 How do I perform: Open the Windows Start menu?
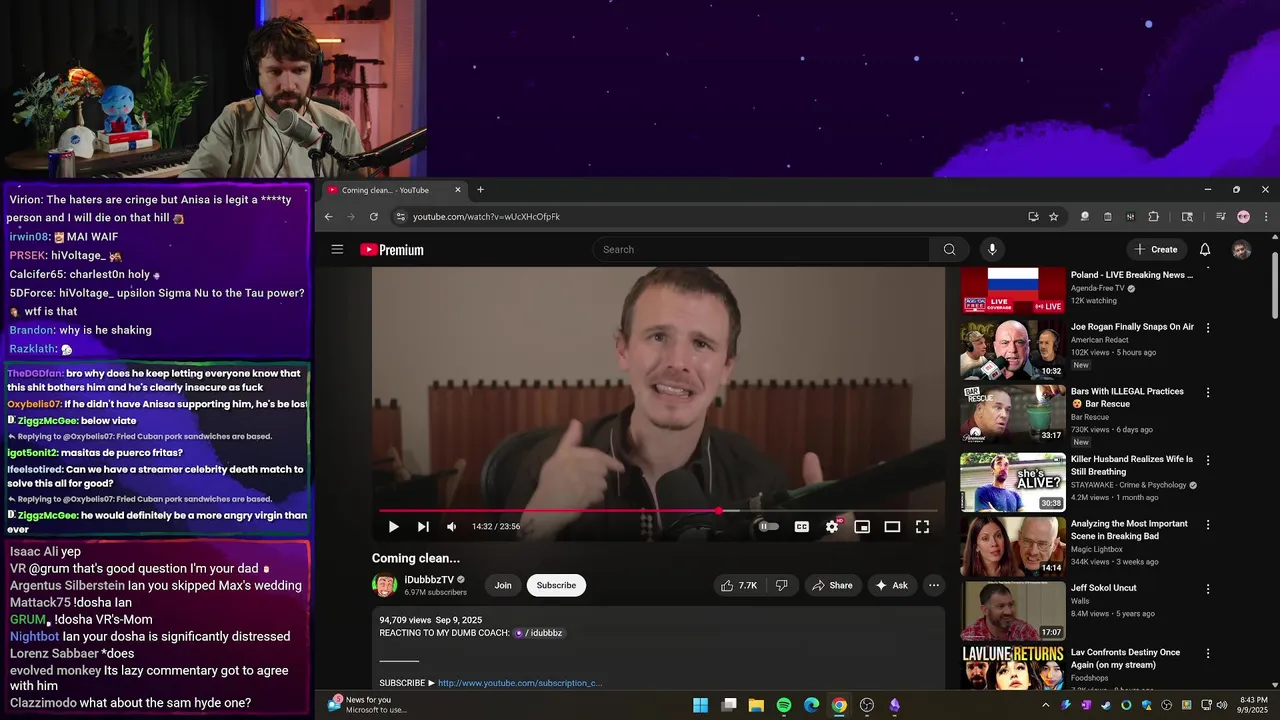[x=700, y=705]
